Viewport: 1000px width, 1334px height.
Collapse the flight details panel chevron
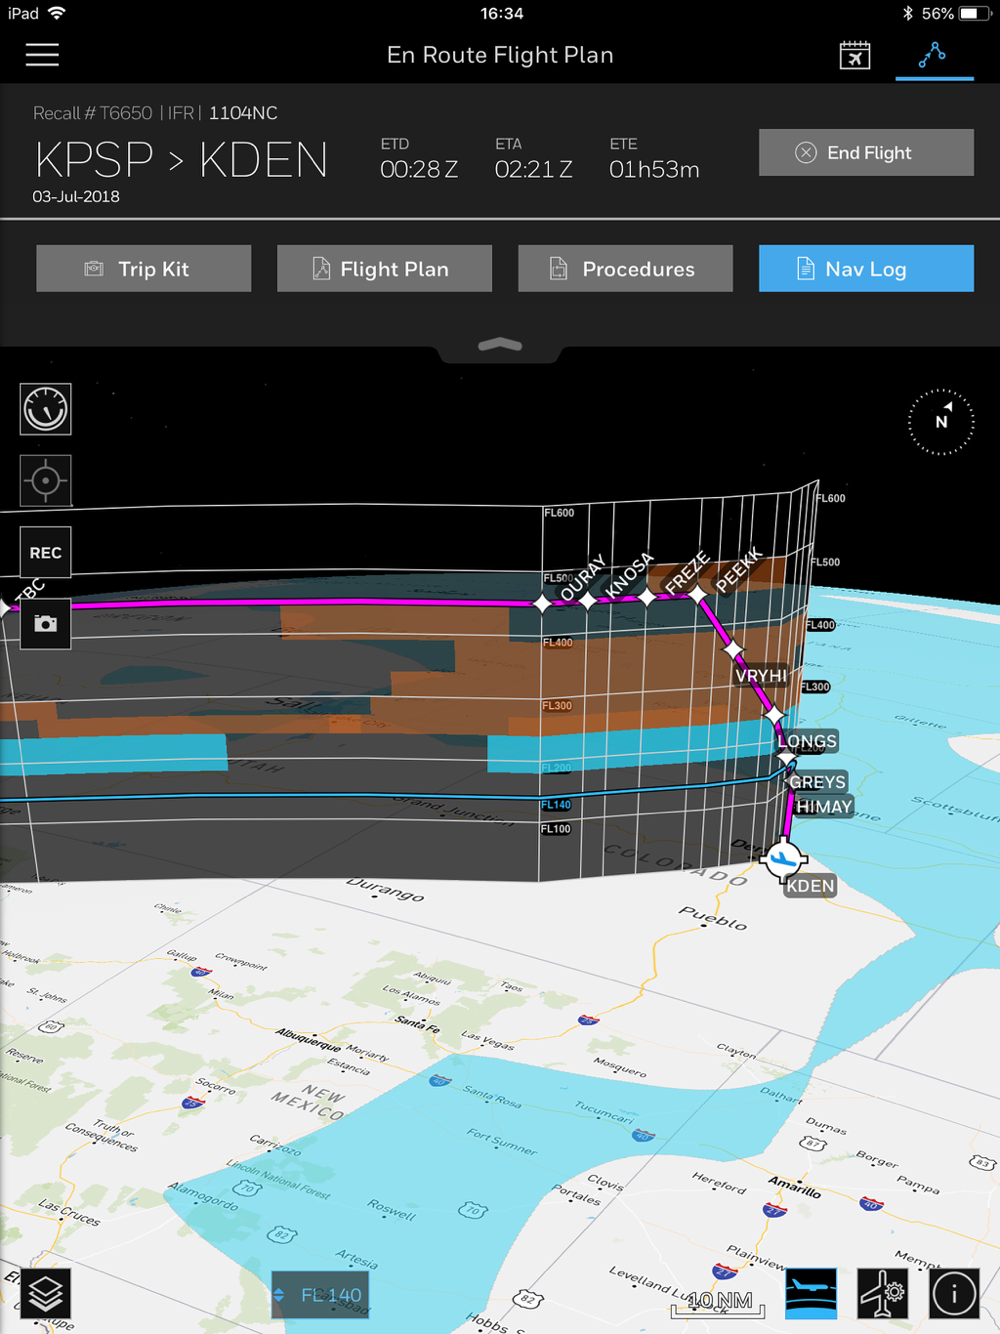click(500, 345)
